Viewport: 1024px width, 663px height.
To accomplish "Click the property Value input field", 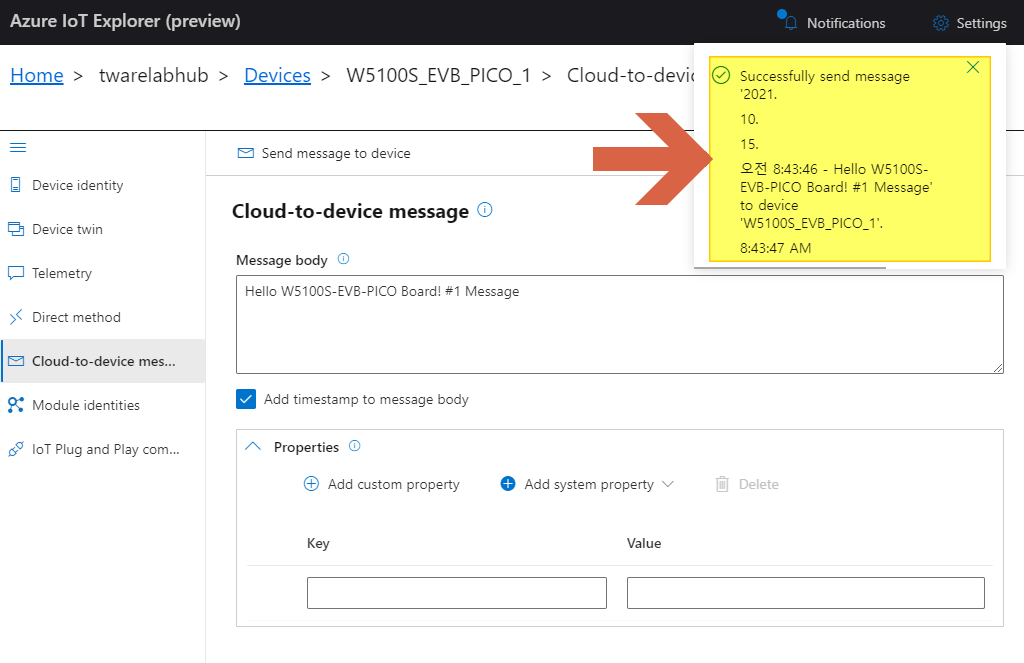I will pos(806,592).
